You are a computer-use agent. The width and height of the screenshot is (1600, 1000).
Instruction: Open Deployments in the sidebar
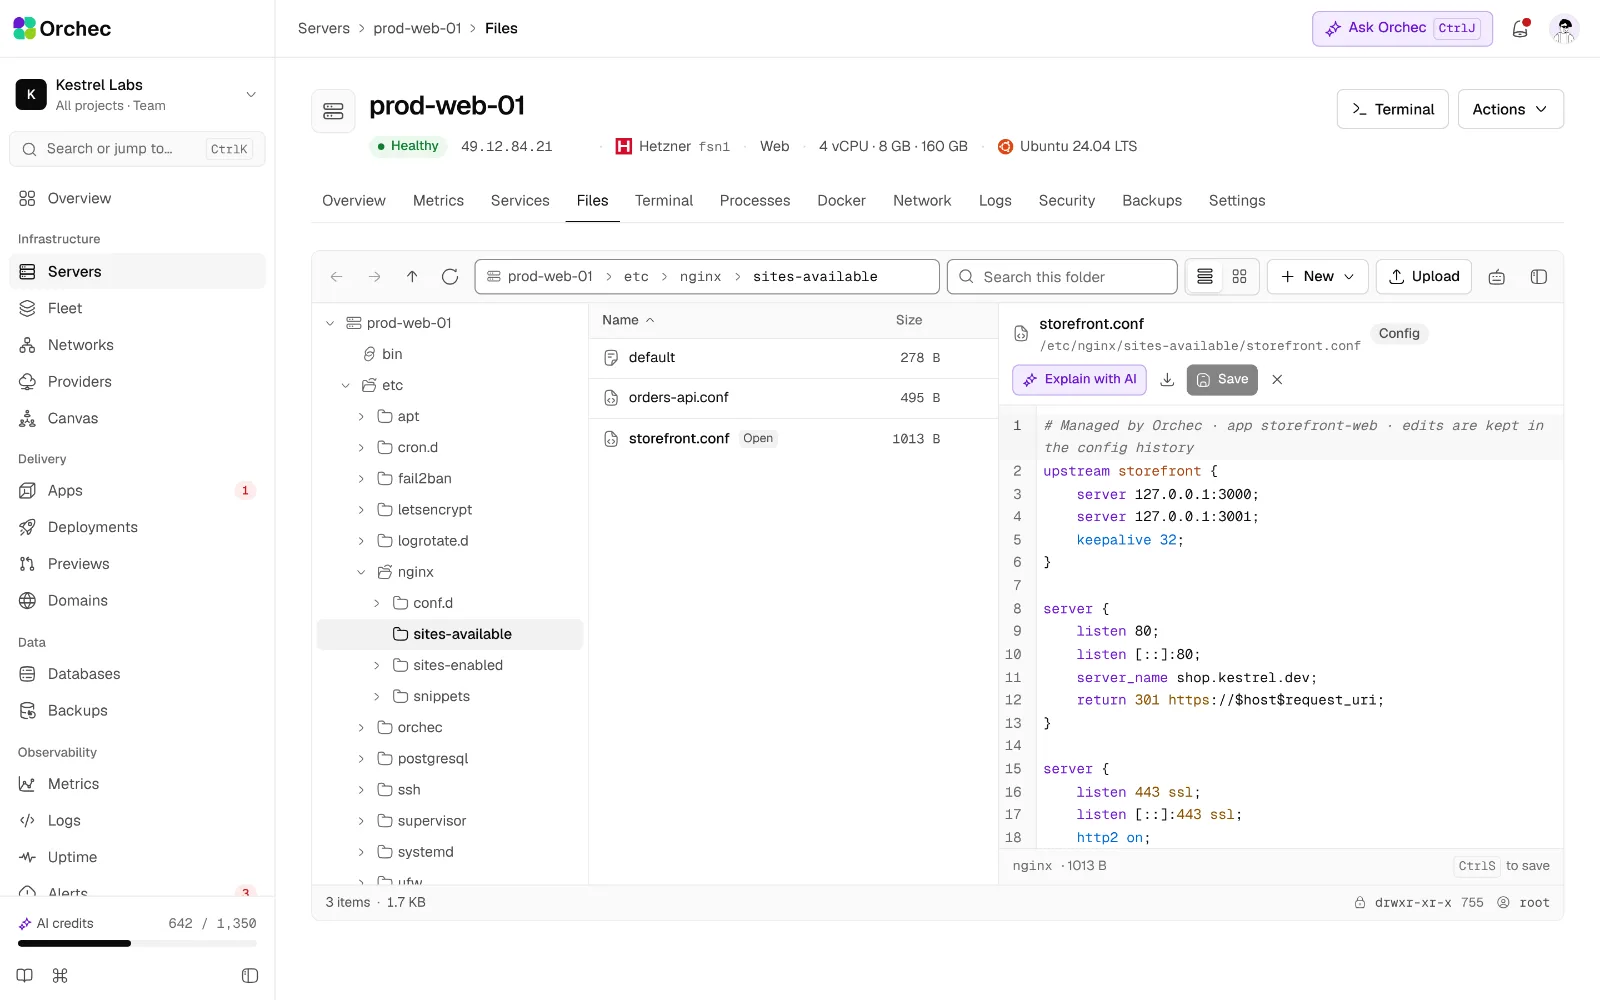coord(137,527)
